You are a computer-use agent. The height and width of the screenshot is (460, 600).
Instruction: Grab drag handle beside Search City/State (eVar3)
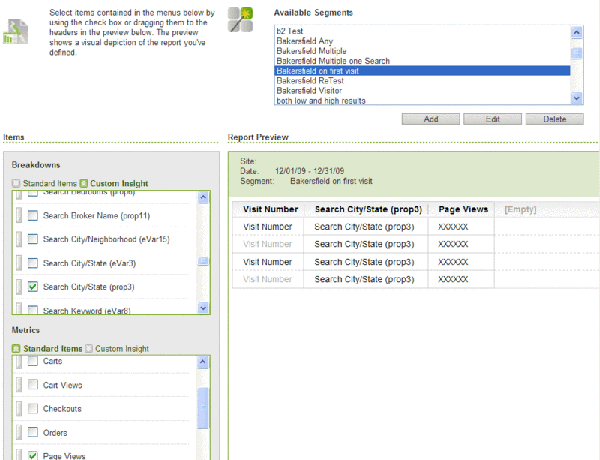(x=19, y=263)
